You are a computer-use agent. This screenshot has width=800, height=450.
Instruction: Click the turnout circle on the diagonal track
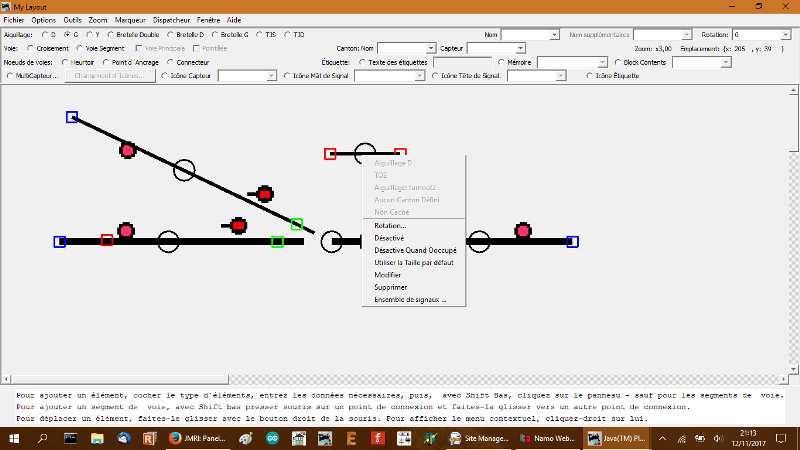point(184,170)
